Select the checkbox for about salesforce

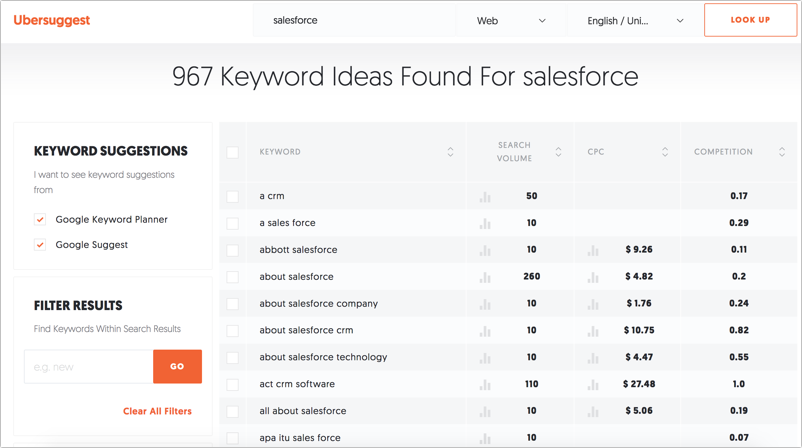(232, 277)
